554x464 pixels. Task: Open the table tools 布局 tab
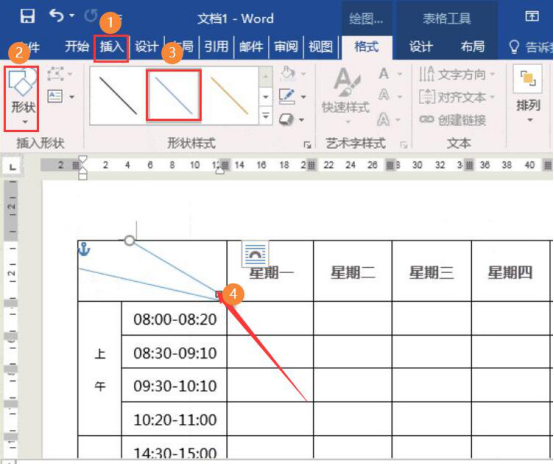pyautogui.click(x=472, y=47)
